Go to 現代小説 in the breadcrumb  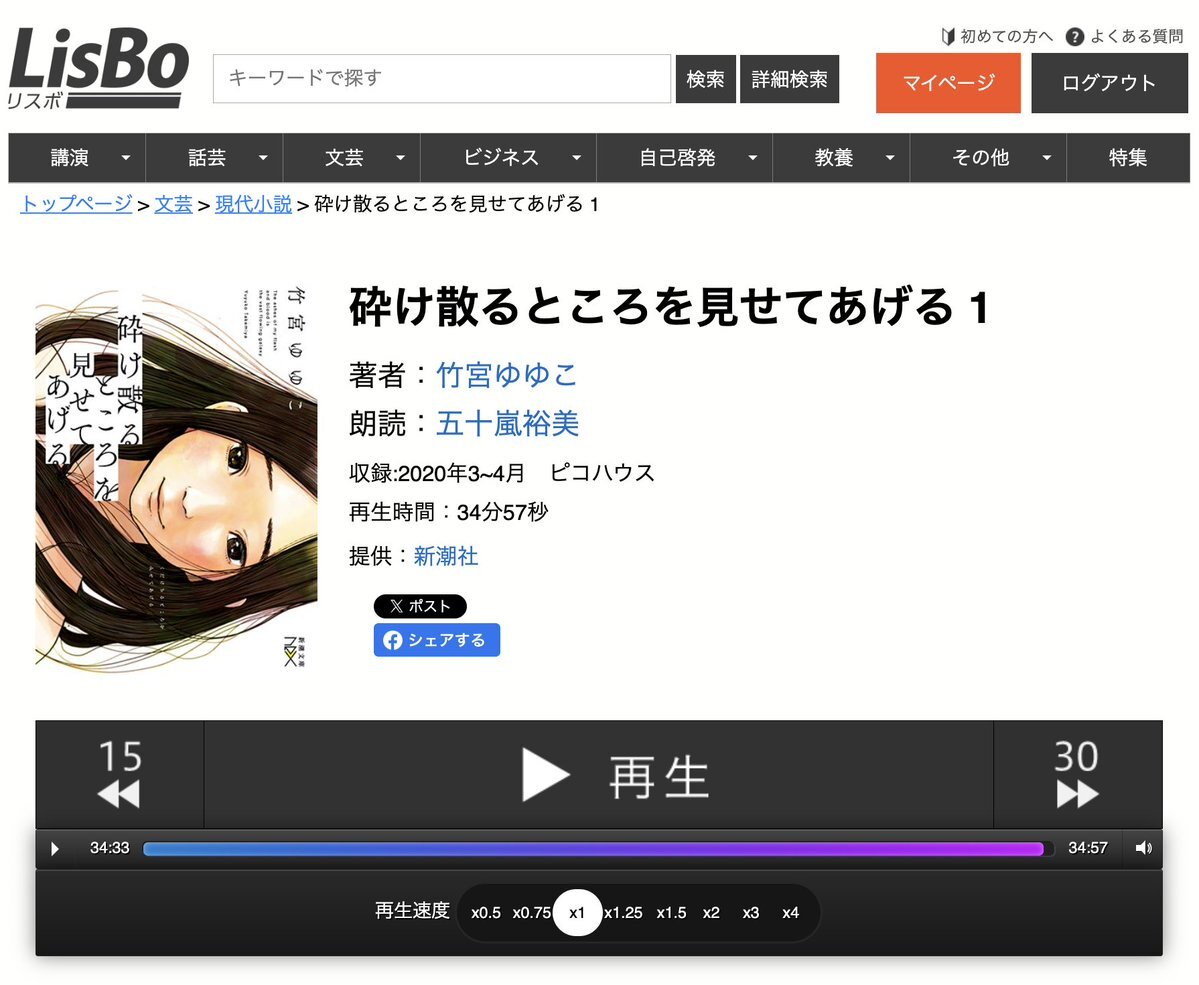point(253,204)
